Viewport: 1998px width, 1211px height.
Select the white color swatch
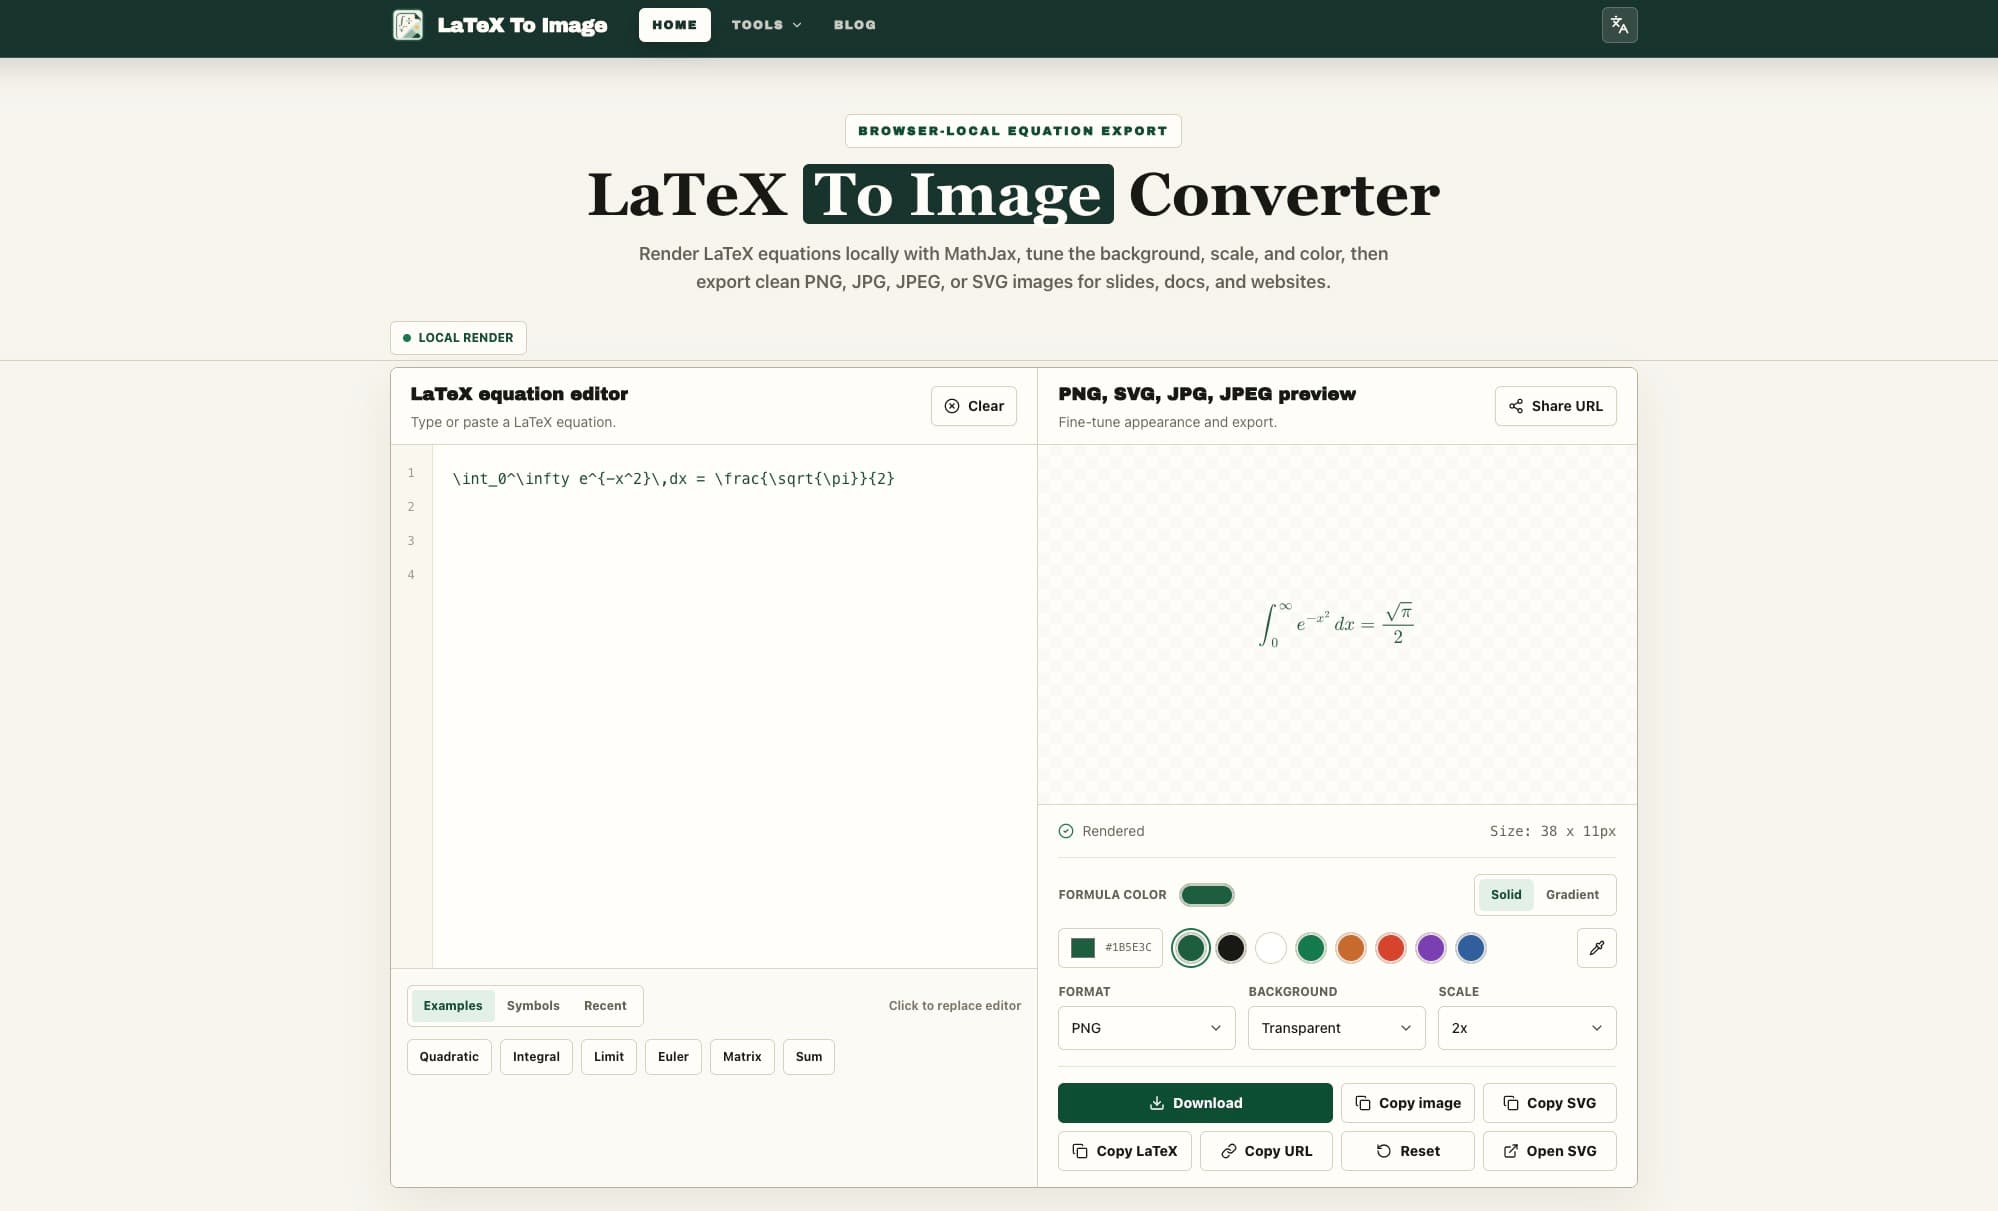click(x=1270, y=948)
